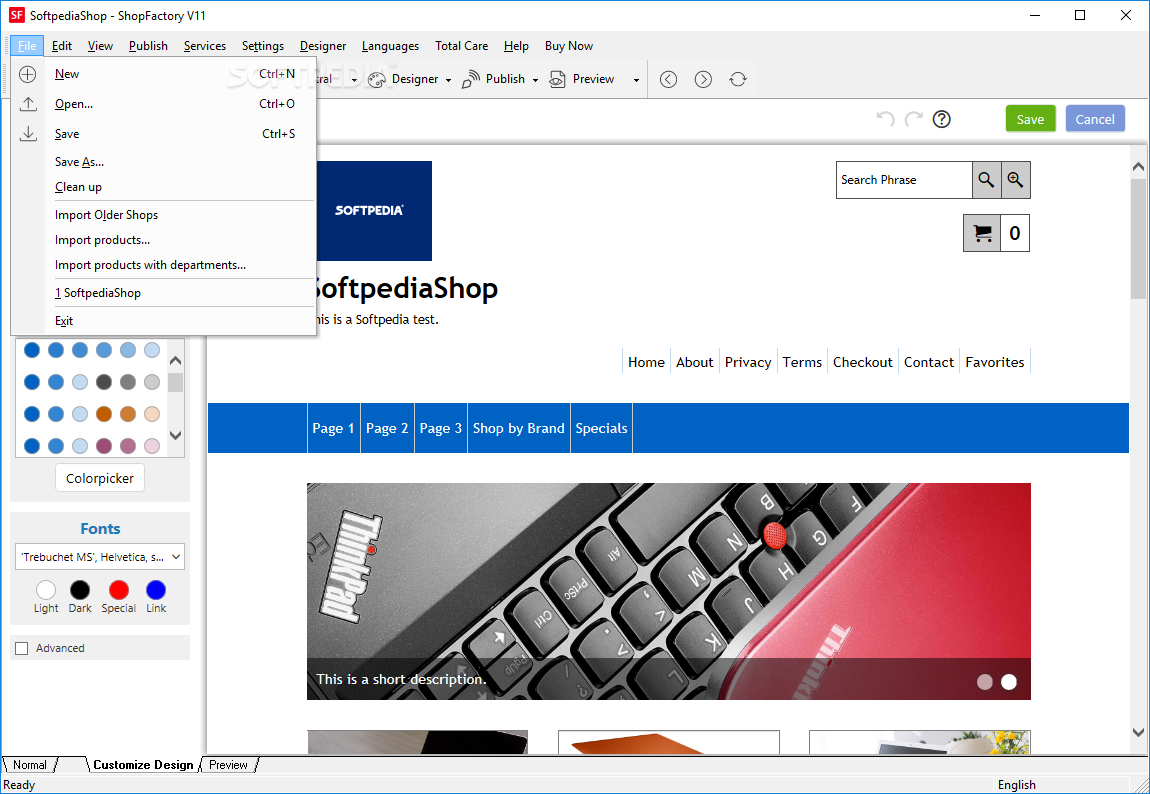Open the Total Care menu
Viewport: 1150px width, 794px height.
pos(461,45)
